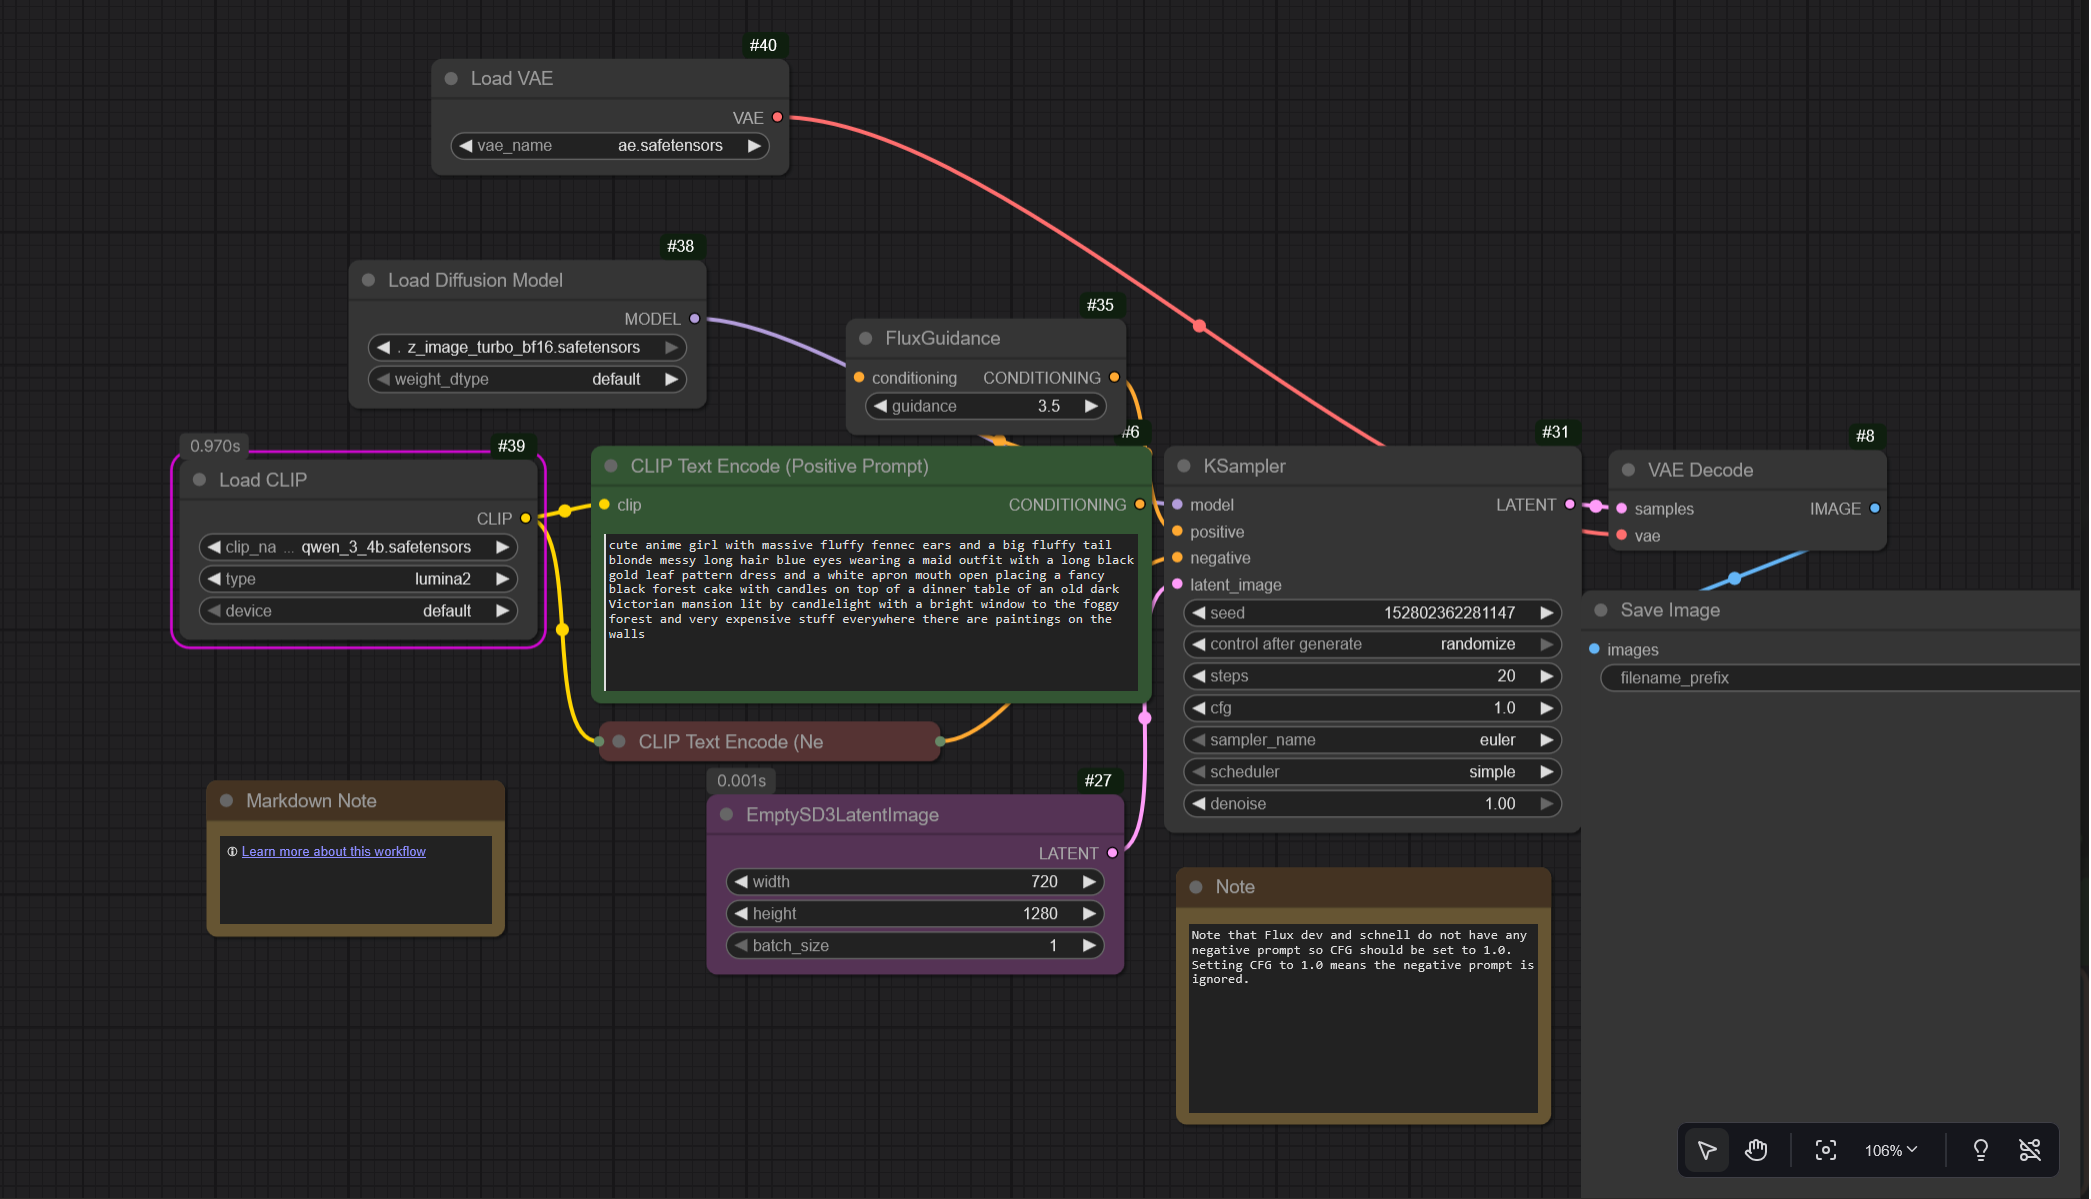Image resolution: width=2091 pixels, height=1199 pixels.
Task: Collapse the KSampler node via its dot
Action: (1184, 466)
